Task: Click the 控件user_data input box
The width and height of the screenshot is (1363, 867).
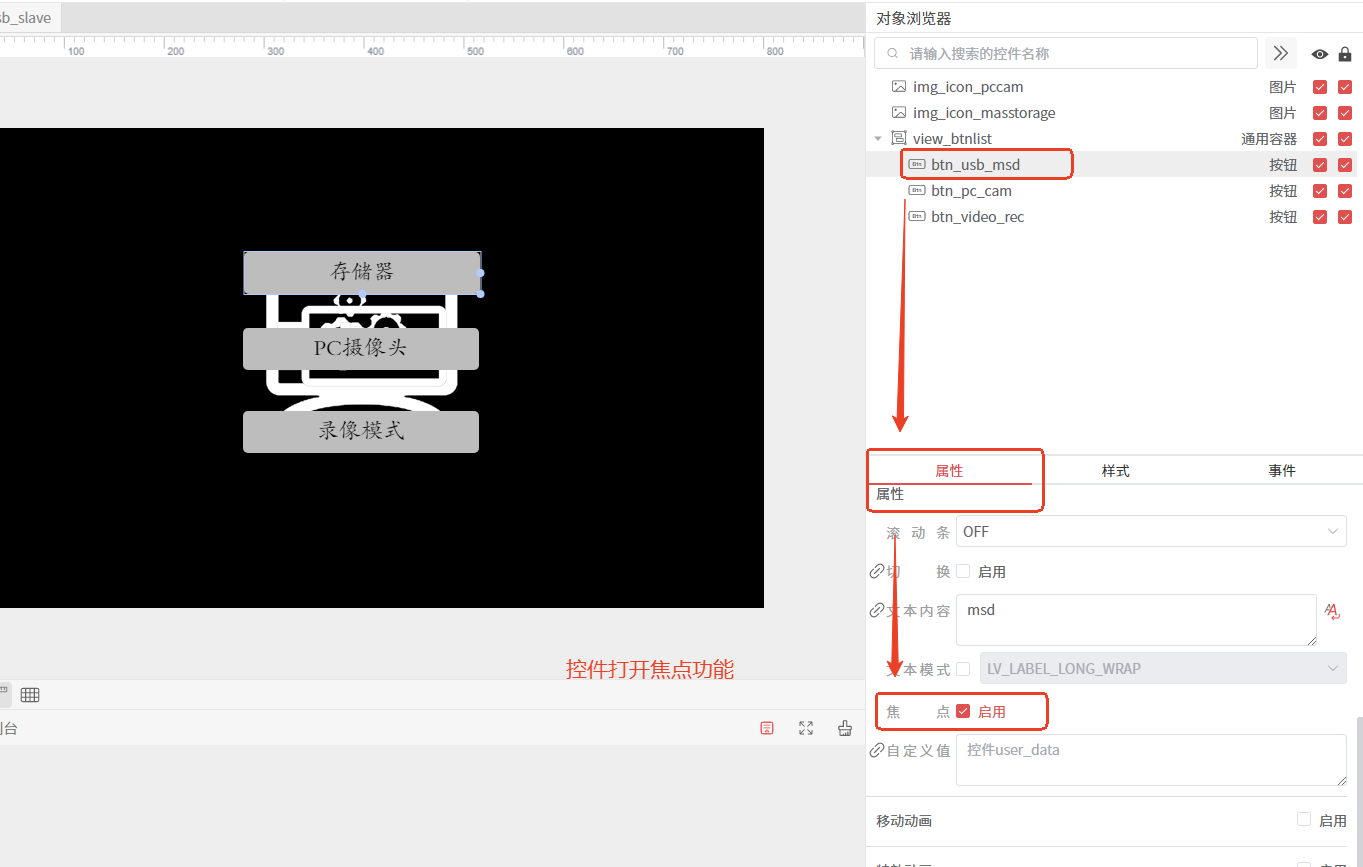Action: point(1151,760)
